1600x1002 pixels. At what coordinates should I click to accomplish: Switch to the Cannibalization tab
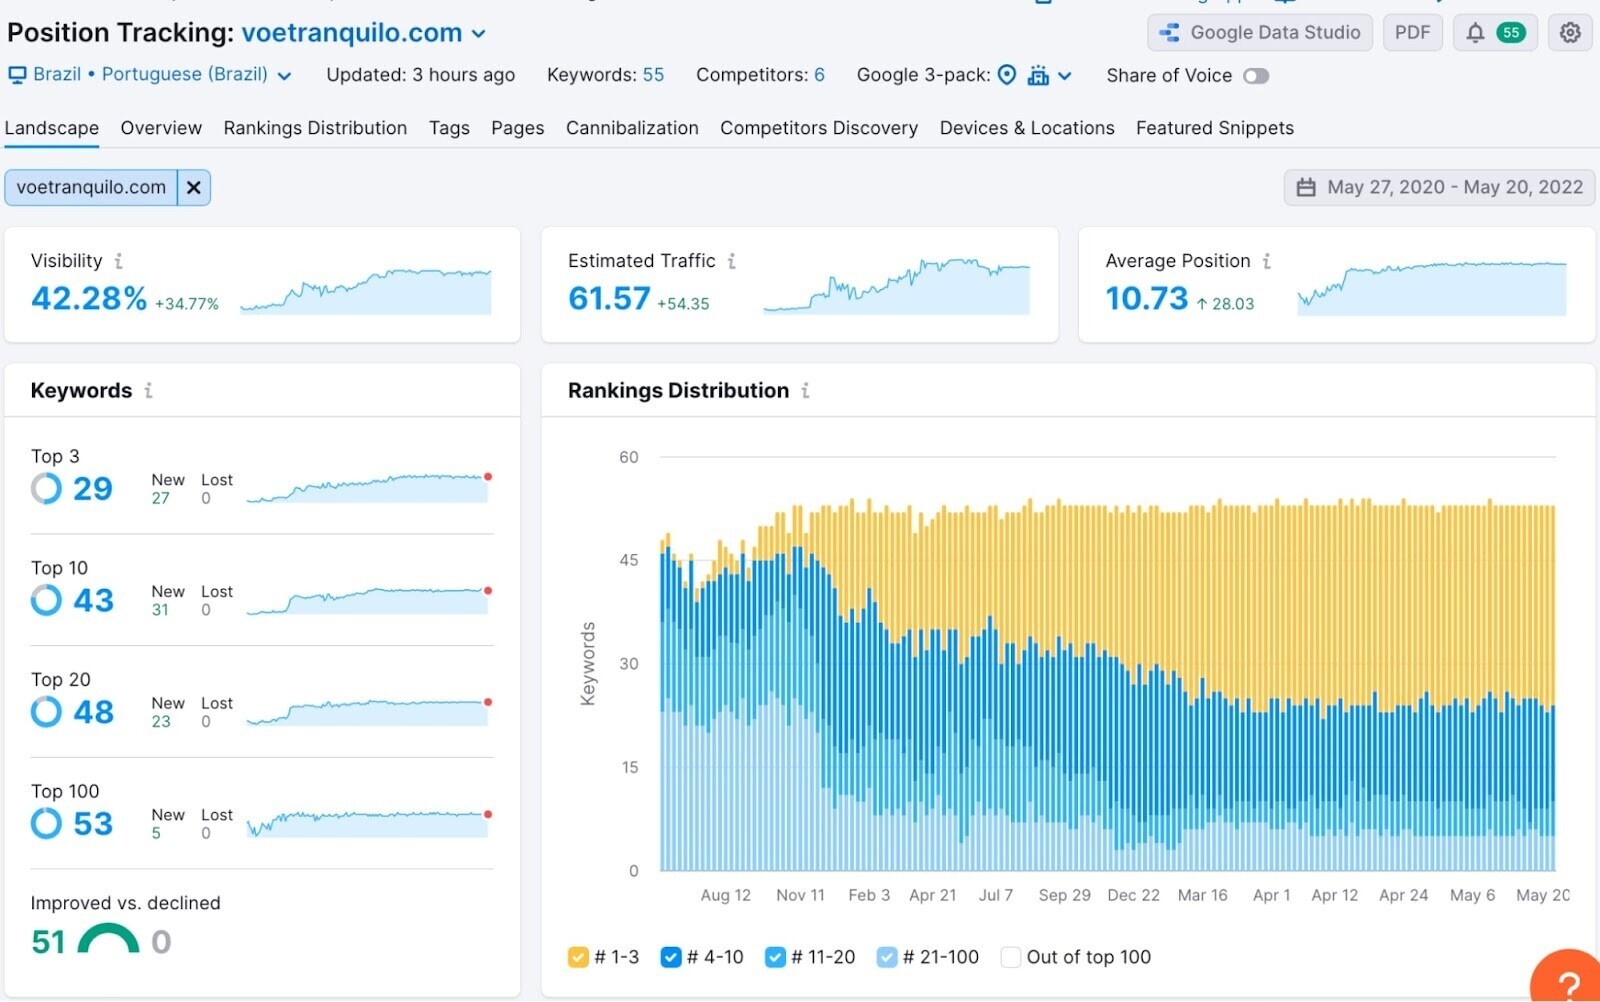tap(632, 128)
